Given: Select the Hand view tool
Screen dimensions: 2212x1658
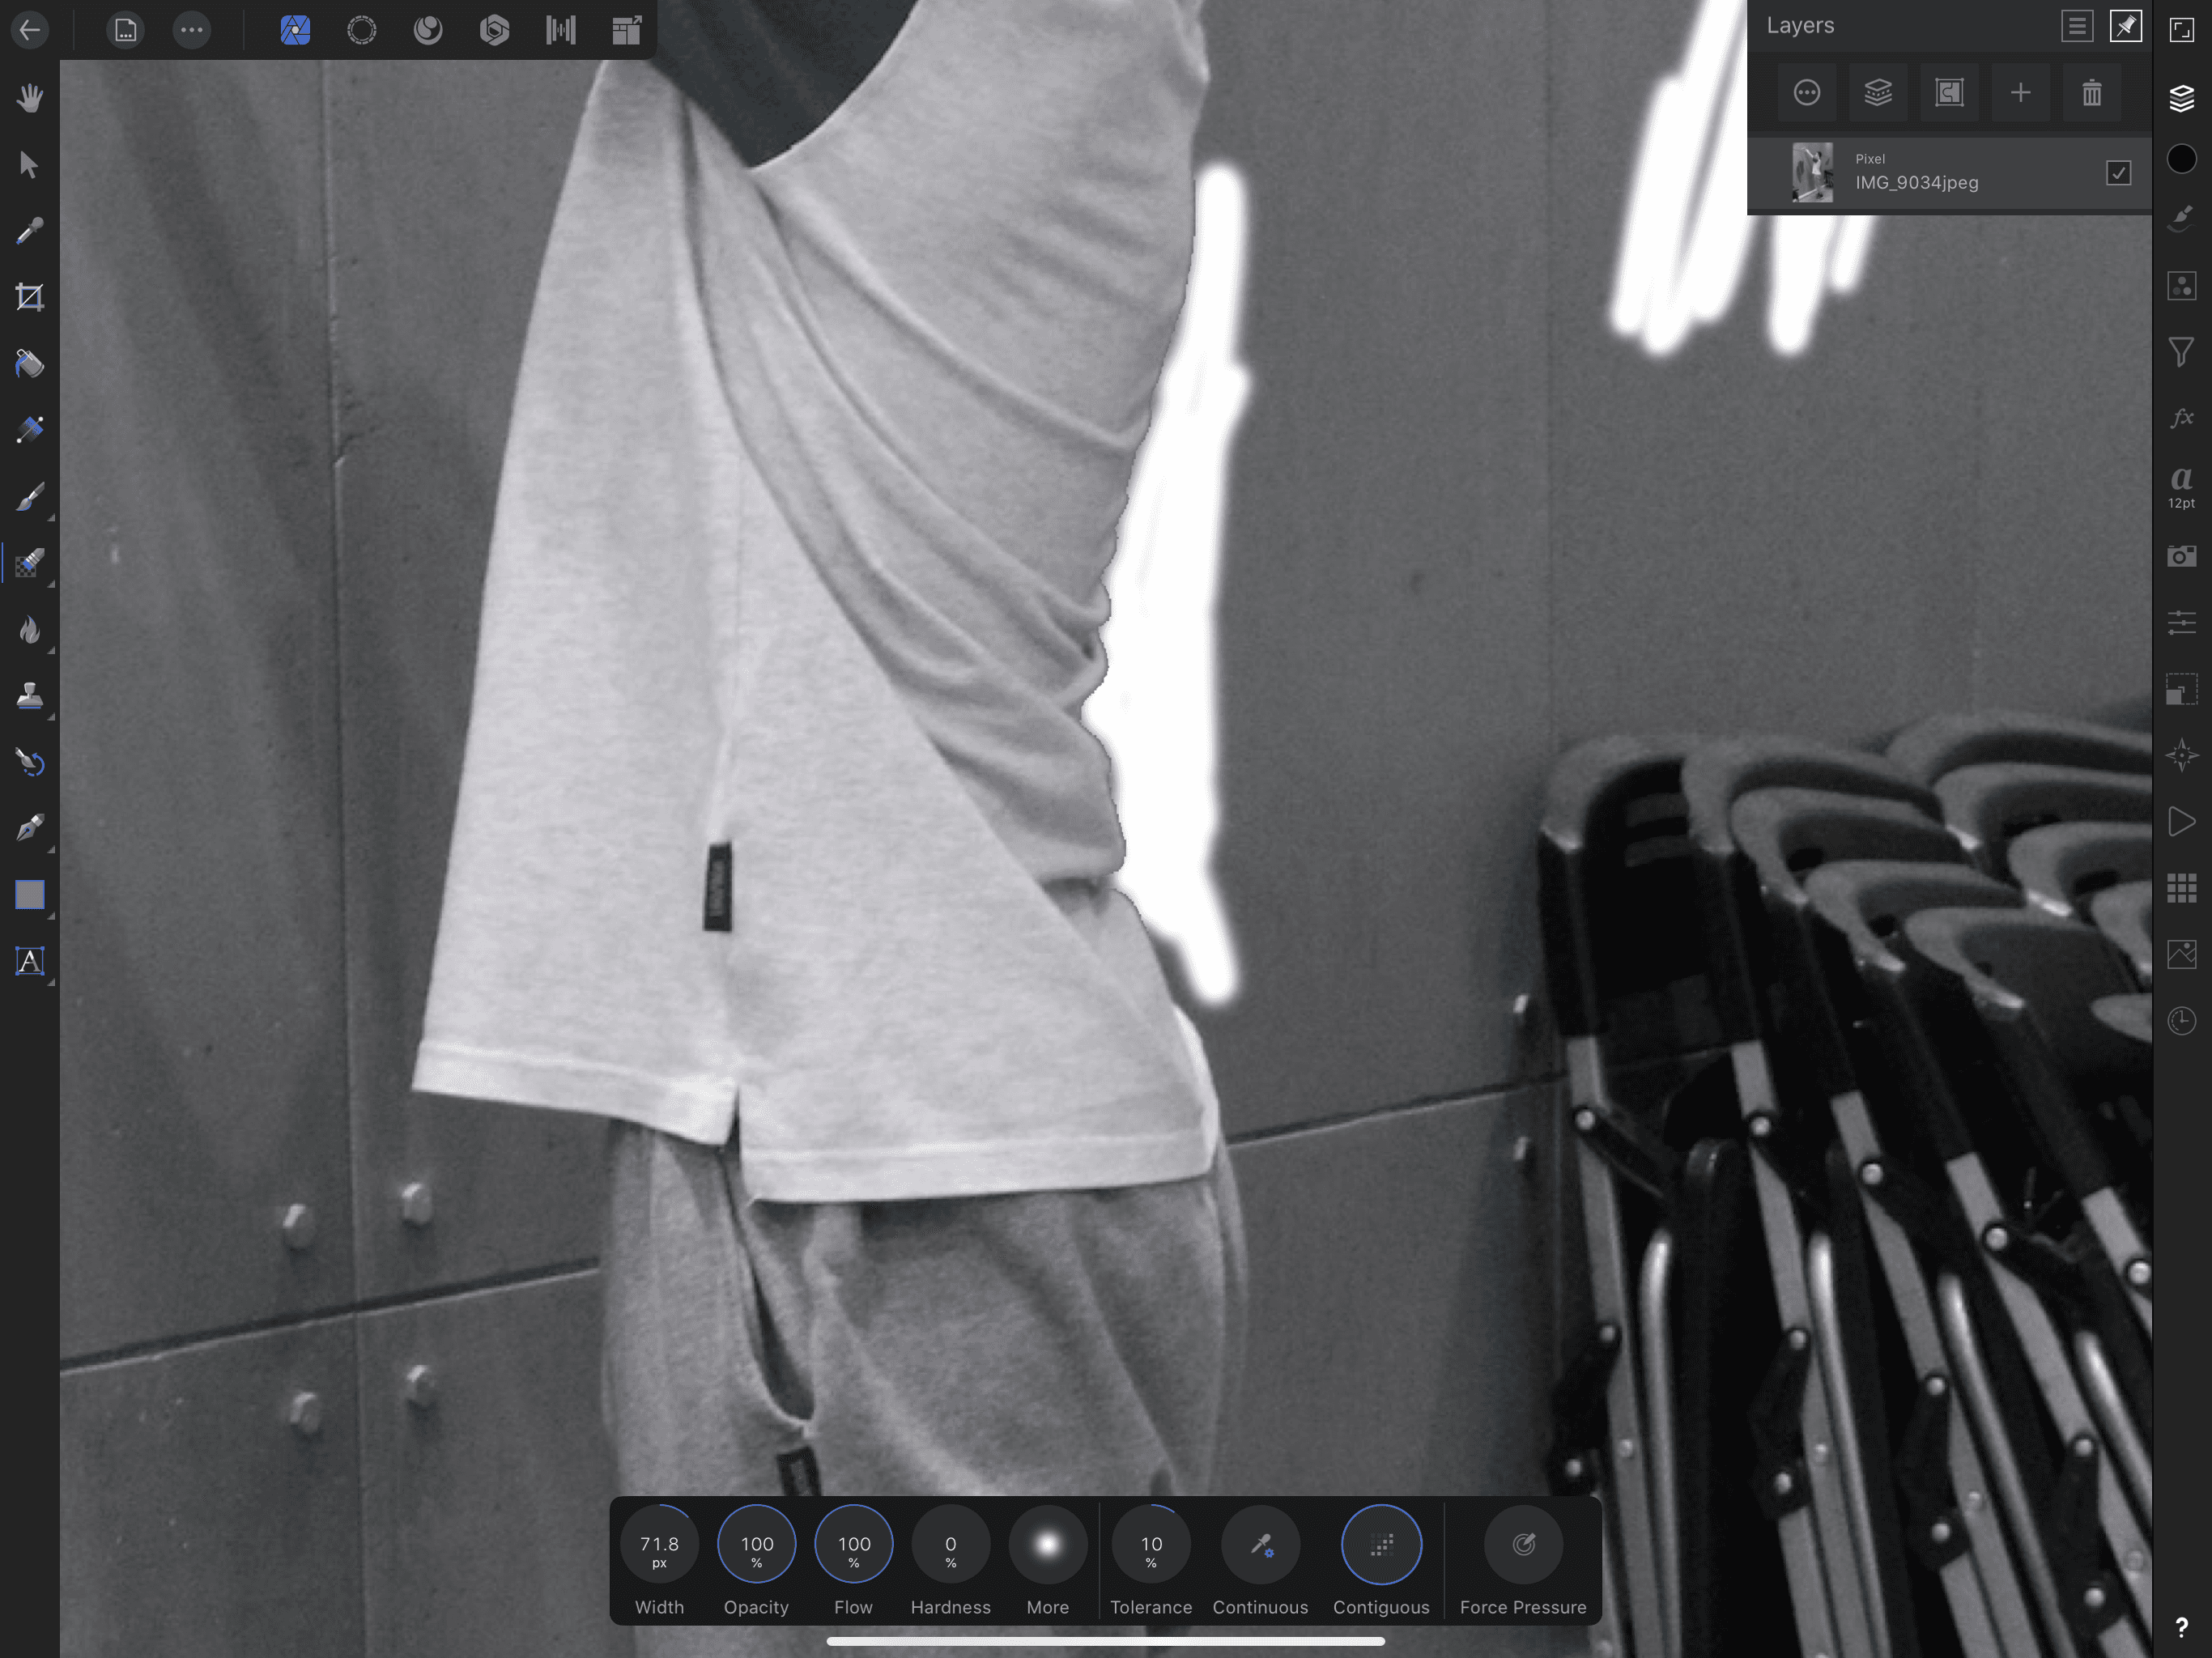Looking at the screenshot, I should [x=30, y=98].
